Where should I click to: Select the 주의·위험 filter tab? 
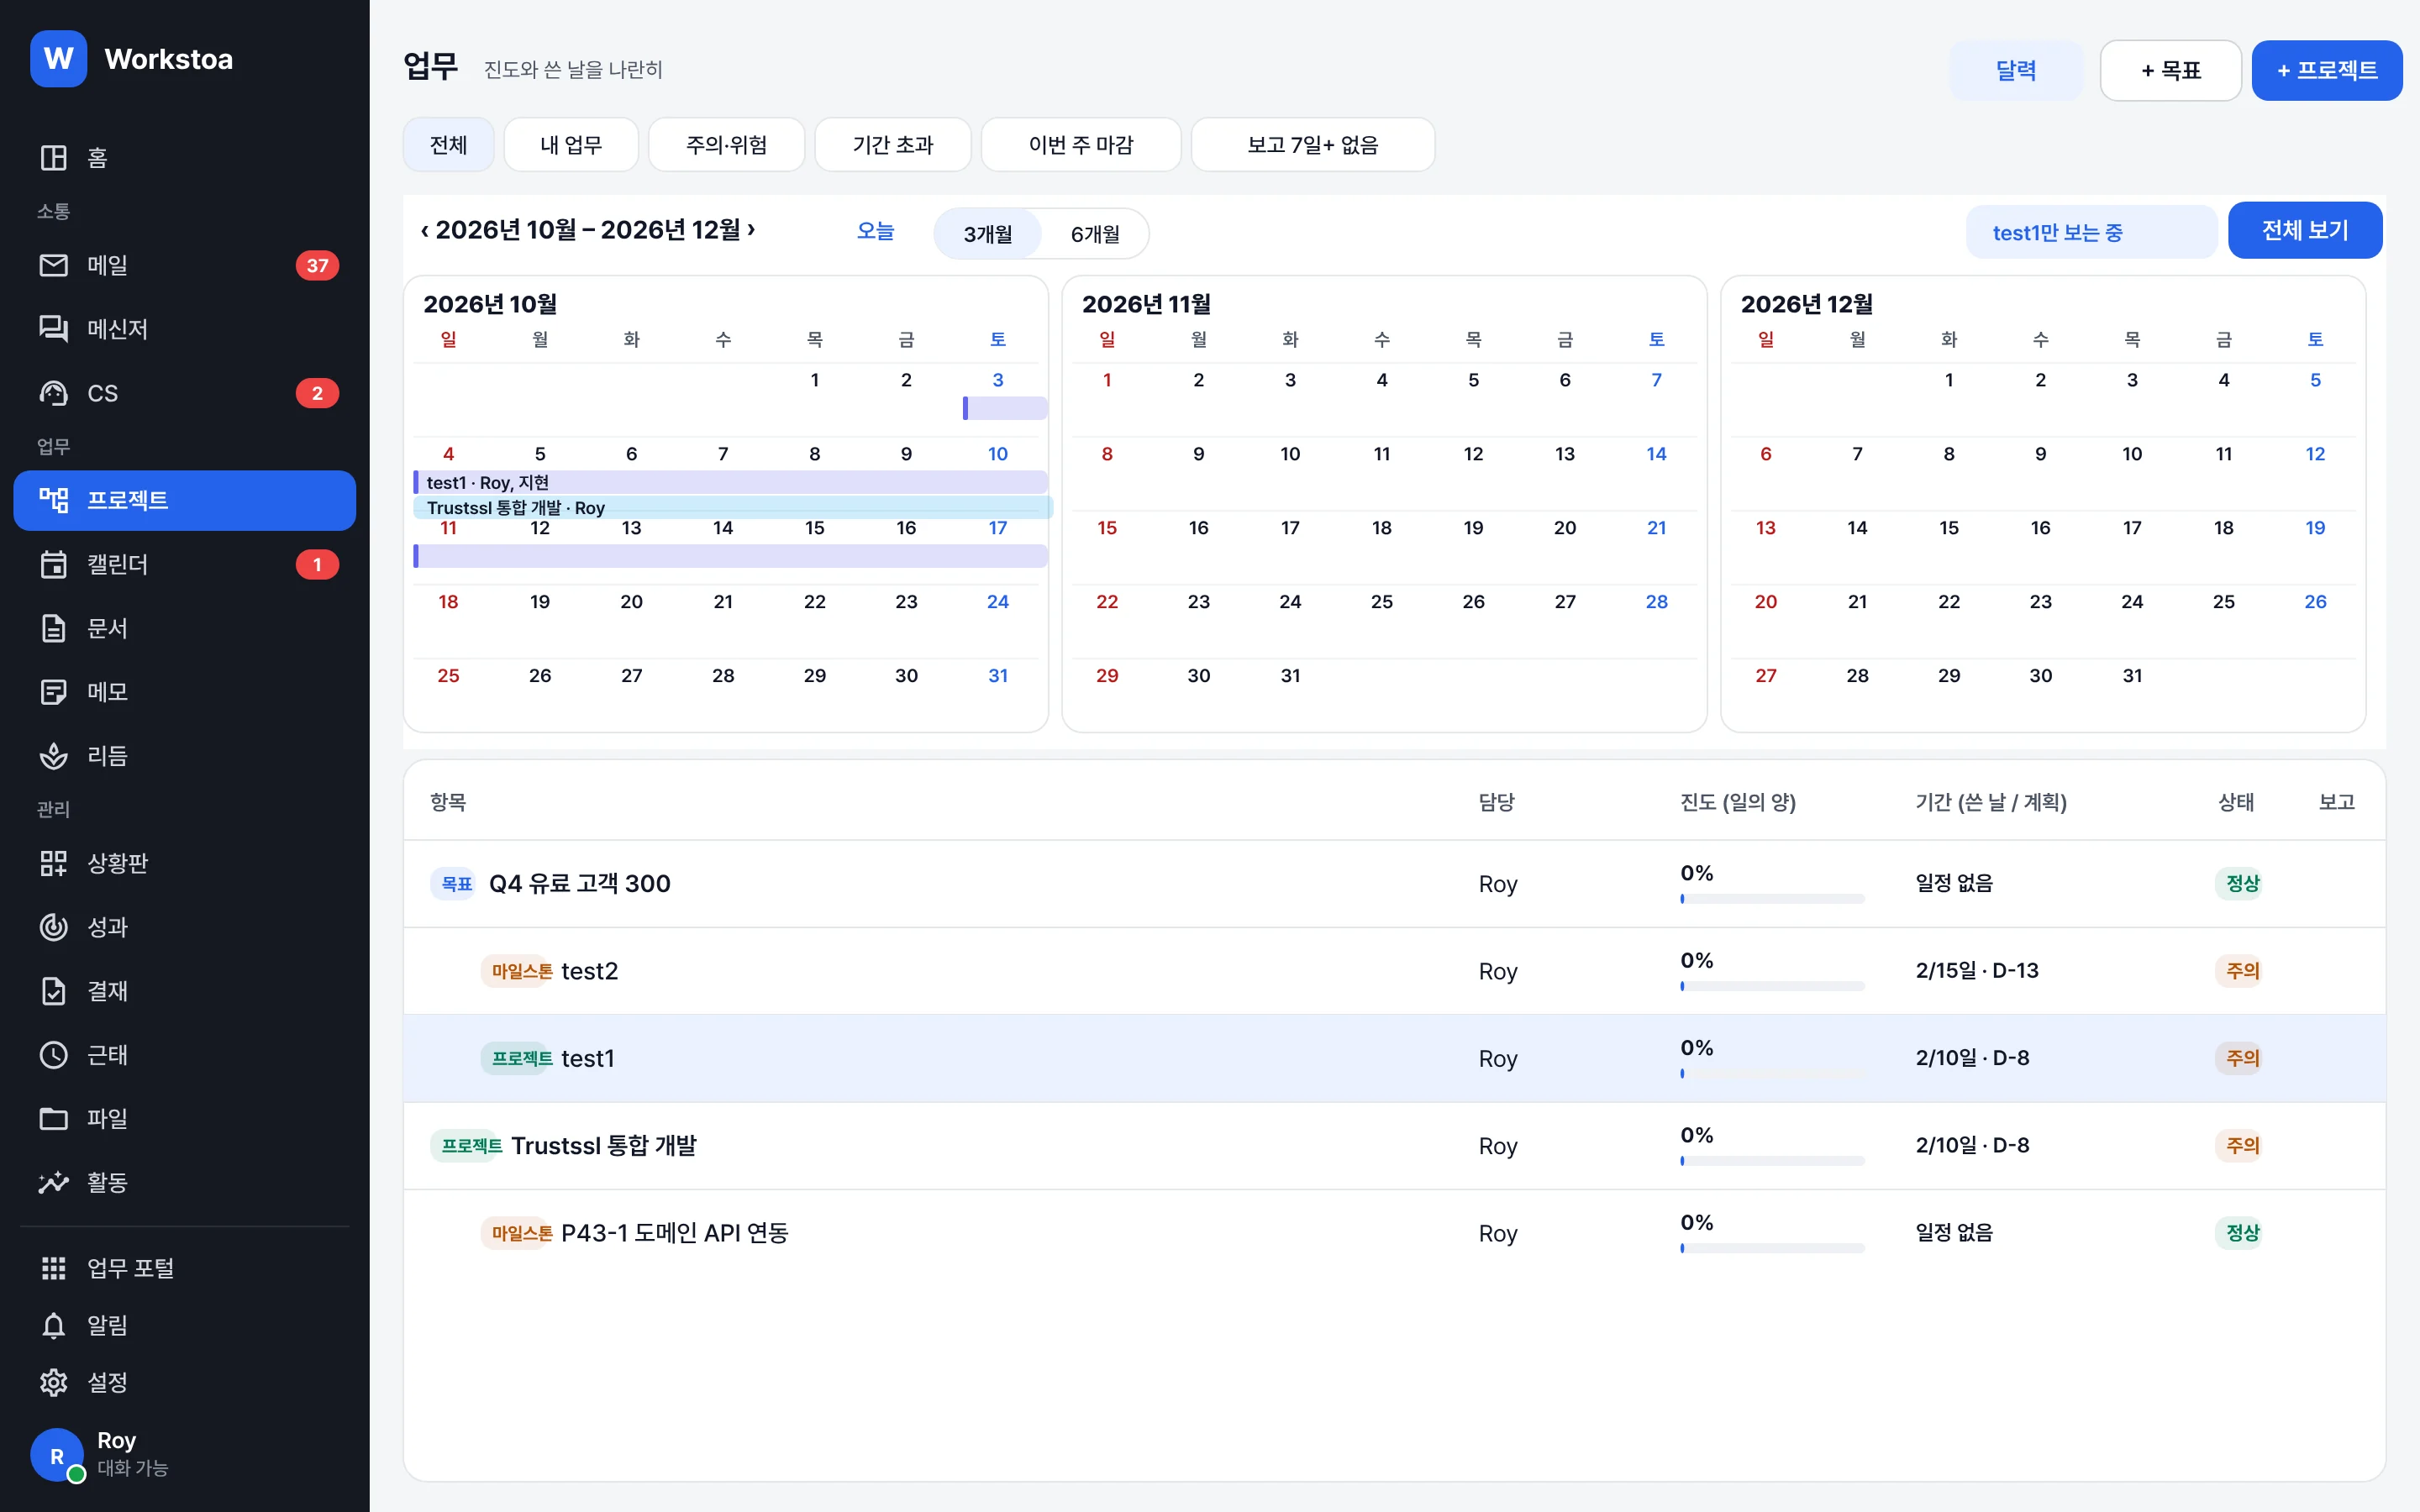[726, 145]
